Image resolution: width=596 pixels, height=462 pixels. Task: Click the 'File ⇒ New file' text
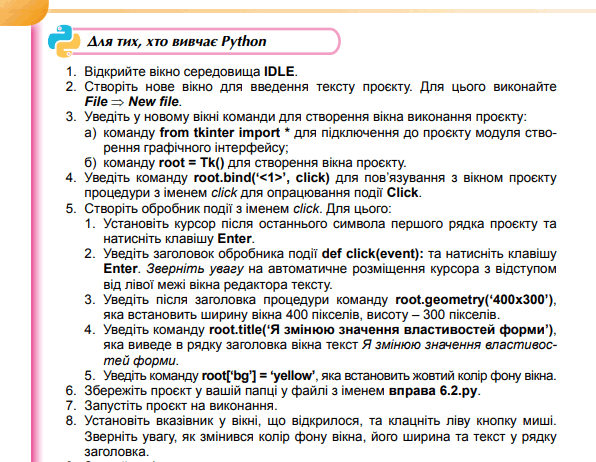132,102
